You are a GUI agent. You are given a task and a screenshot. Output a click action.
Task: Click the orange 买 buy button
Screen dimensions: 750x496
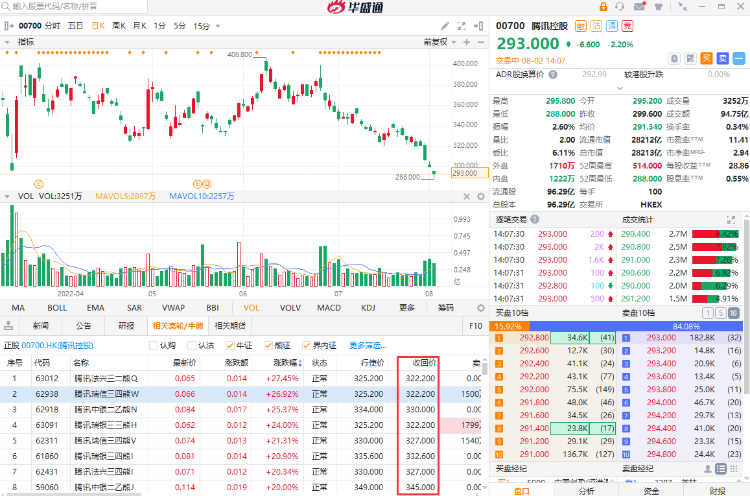point(706,58)
